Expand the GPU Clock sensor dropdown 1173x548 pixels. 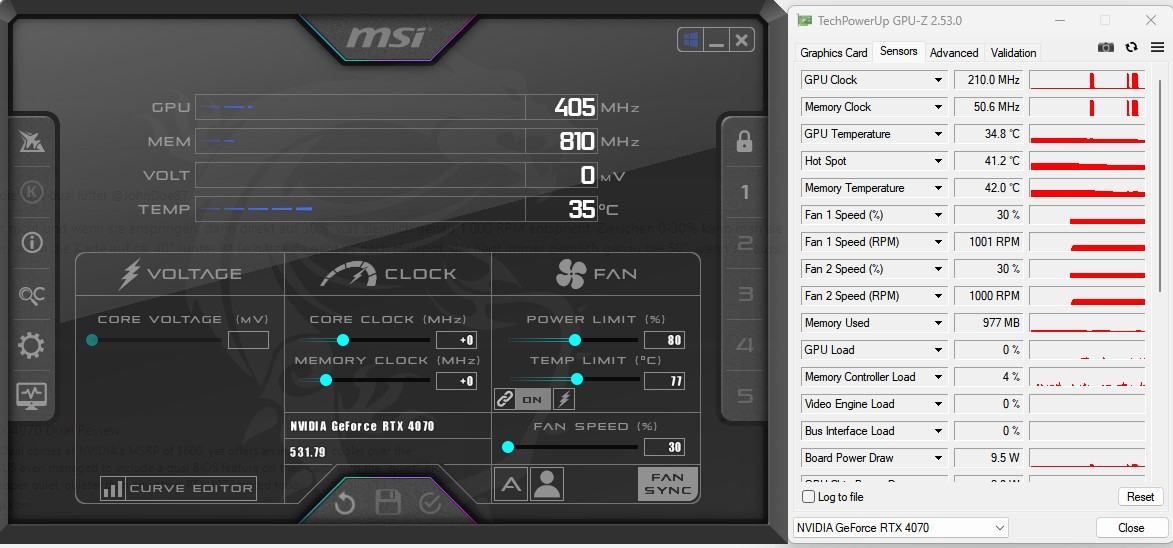click(x=938, y=80)
